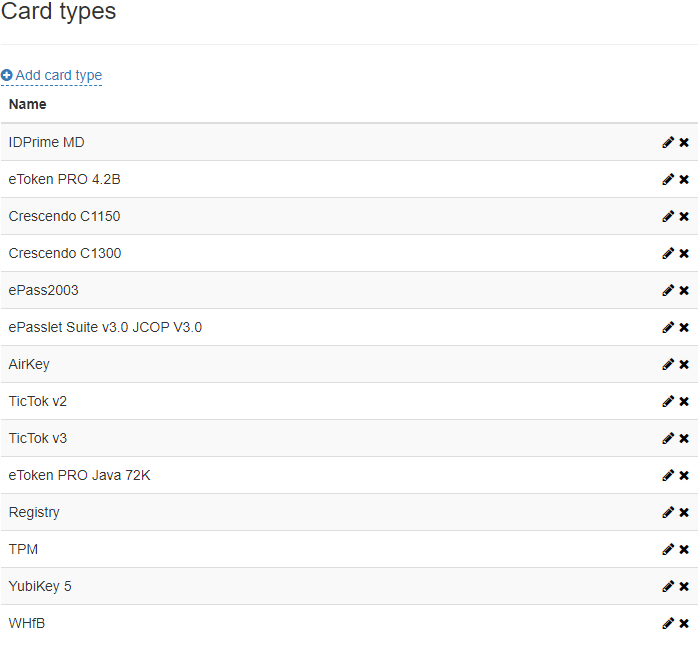Remove the ePass2003 card type
This screenshot has width=700, height=645.
tap(684, 290)
